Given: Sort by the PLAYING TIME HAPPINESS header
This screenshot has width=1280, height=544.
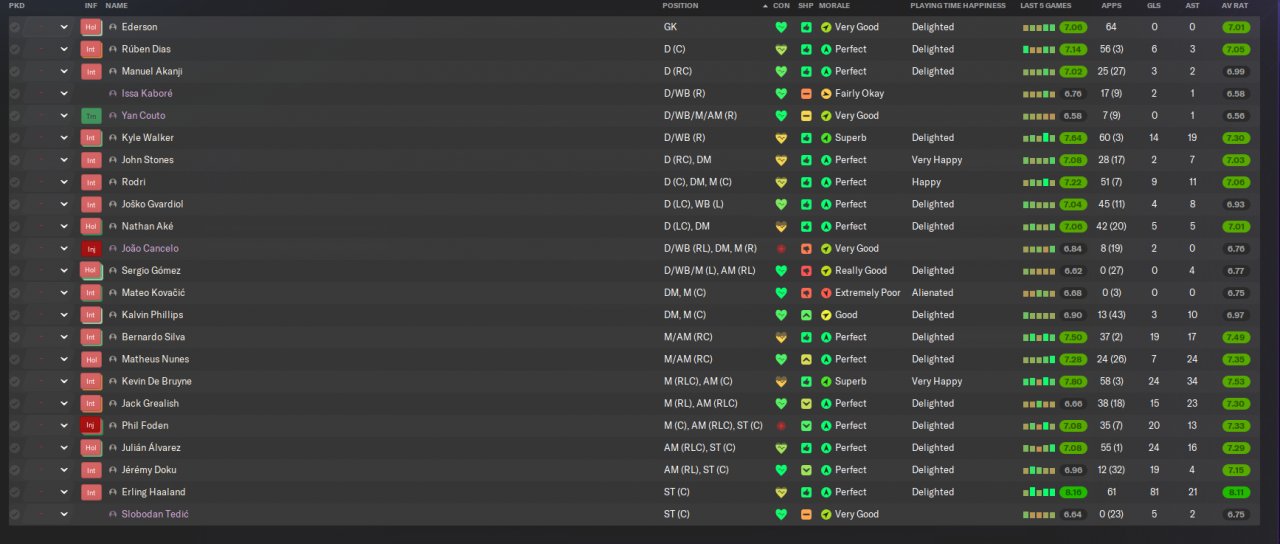Looking at the screenshot, I should 958,6.
